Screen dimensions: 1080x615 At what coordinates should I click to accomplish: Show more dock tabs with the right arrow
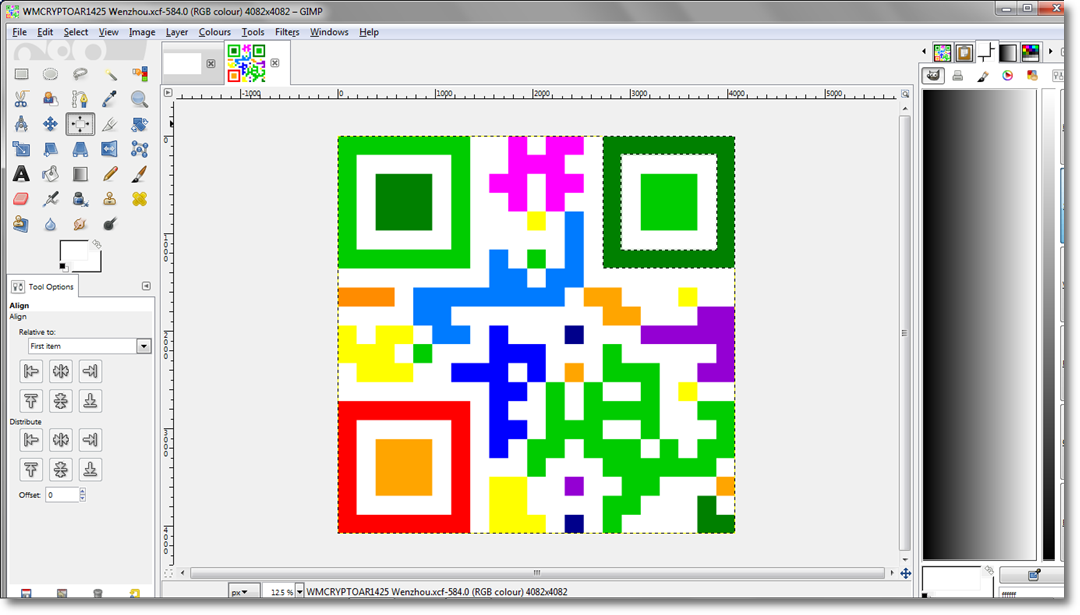1050,52
